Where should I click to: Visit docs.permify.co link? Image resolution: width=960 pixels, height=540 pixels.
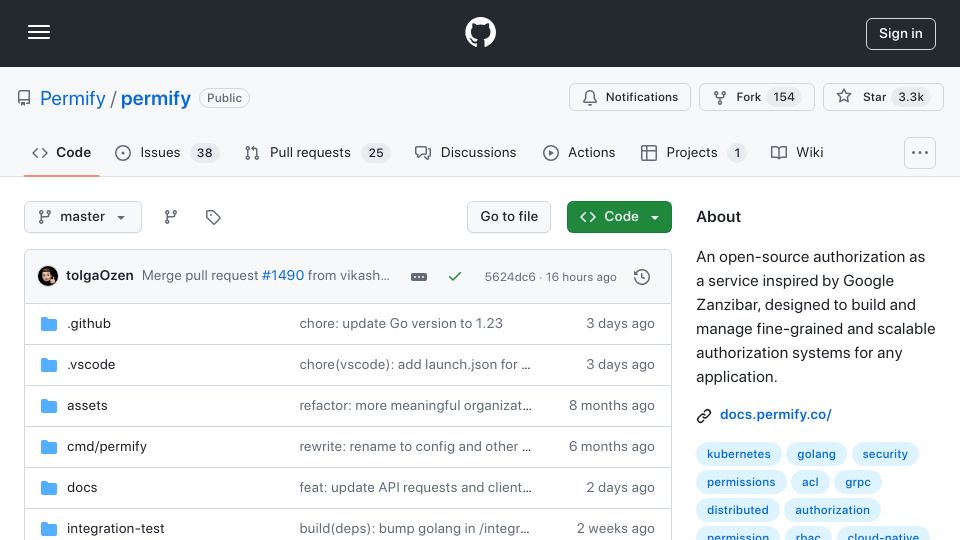tap(775, 414)
